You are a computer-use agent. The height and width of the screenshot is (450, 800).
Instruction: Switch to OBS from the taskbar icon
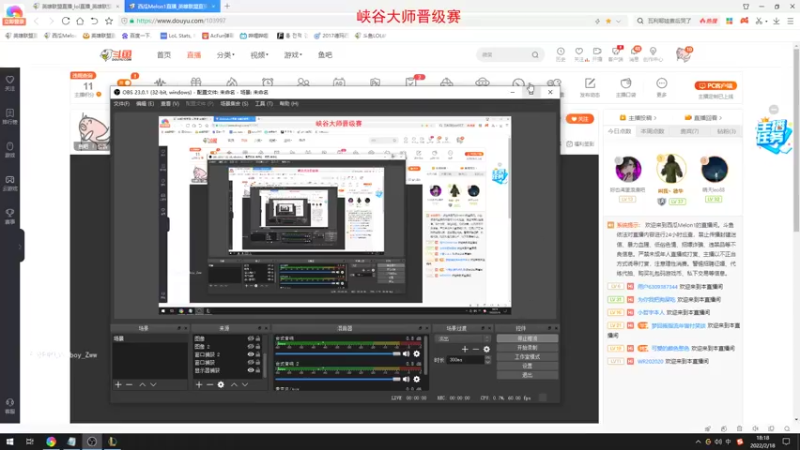(x=92, y=442)
